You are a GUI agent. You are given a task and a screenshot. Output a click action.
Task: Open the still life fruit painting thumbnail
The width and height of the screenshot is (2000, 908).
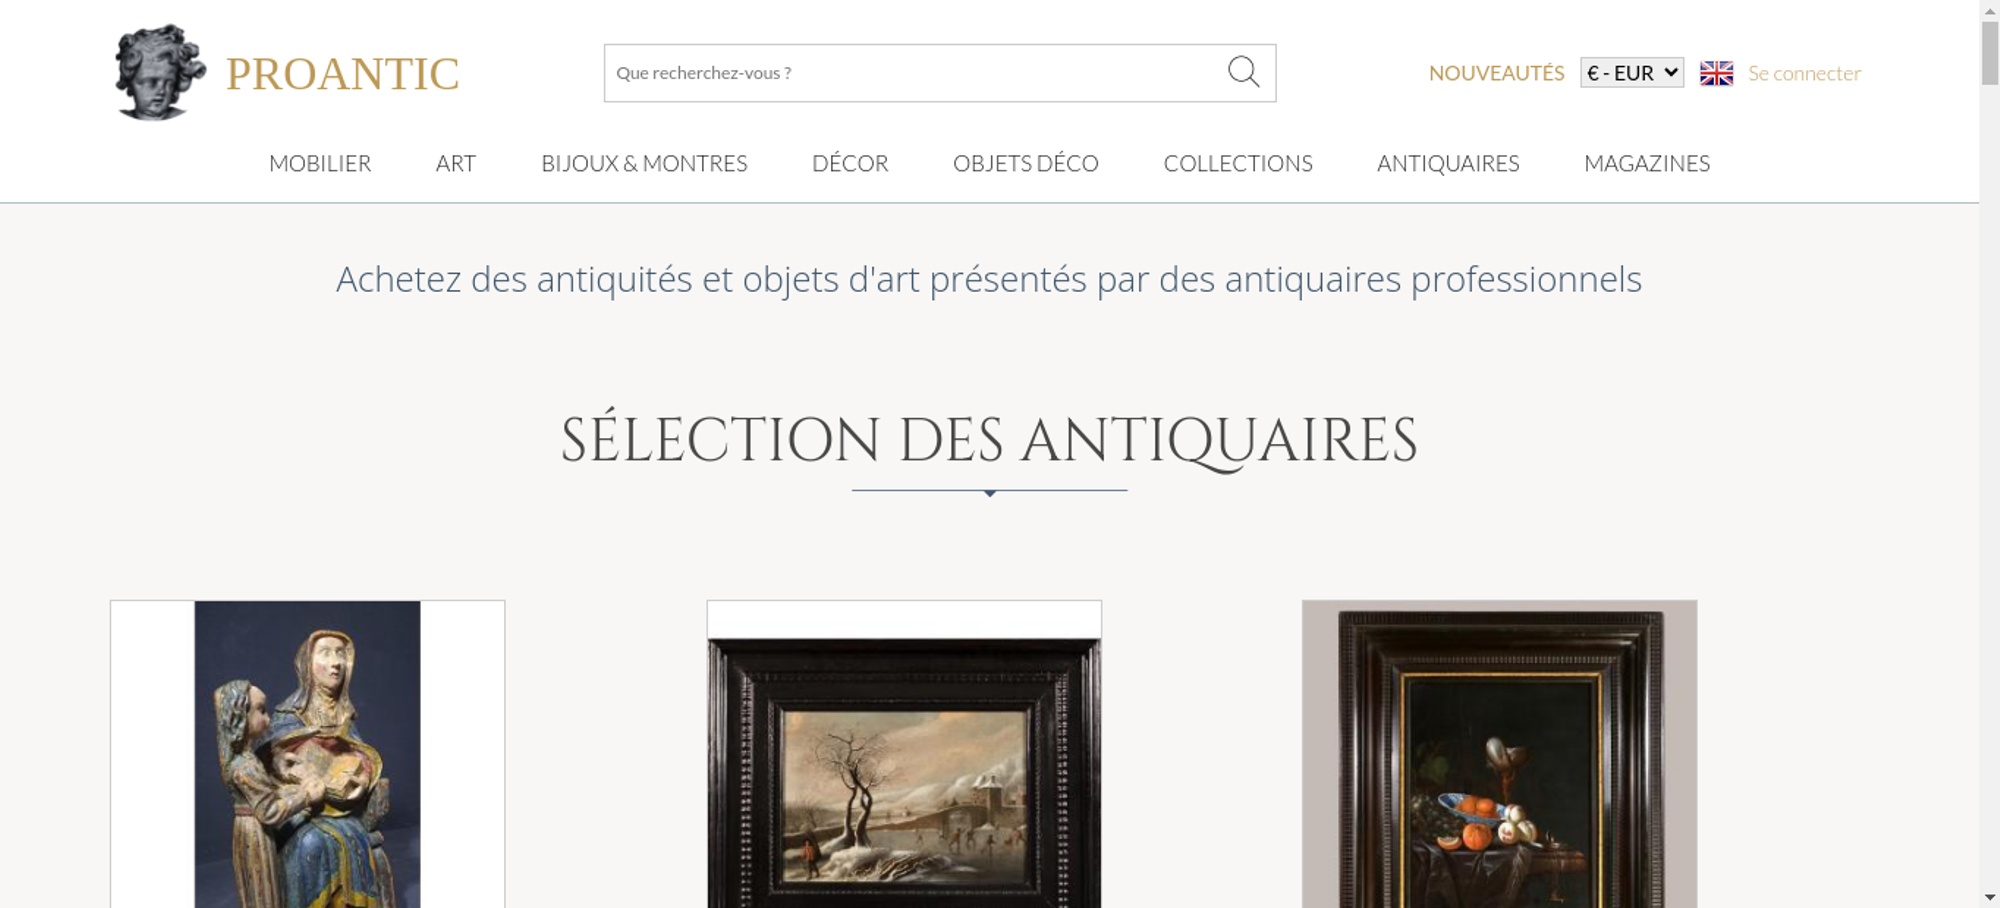click(x=1499, y=754)
